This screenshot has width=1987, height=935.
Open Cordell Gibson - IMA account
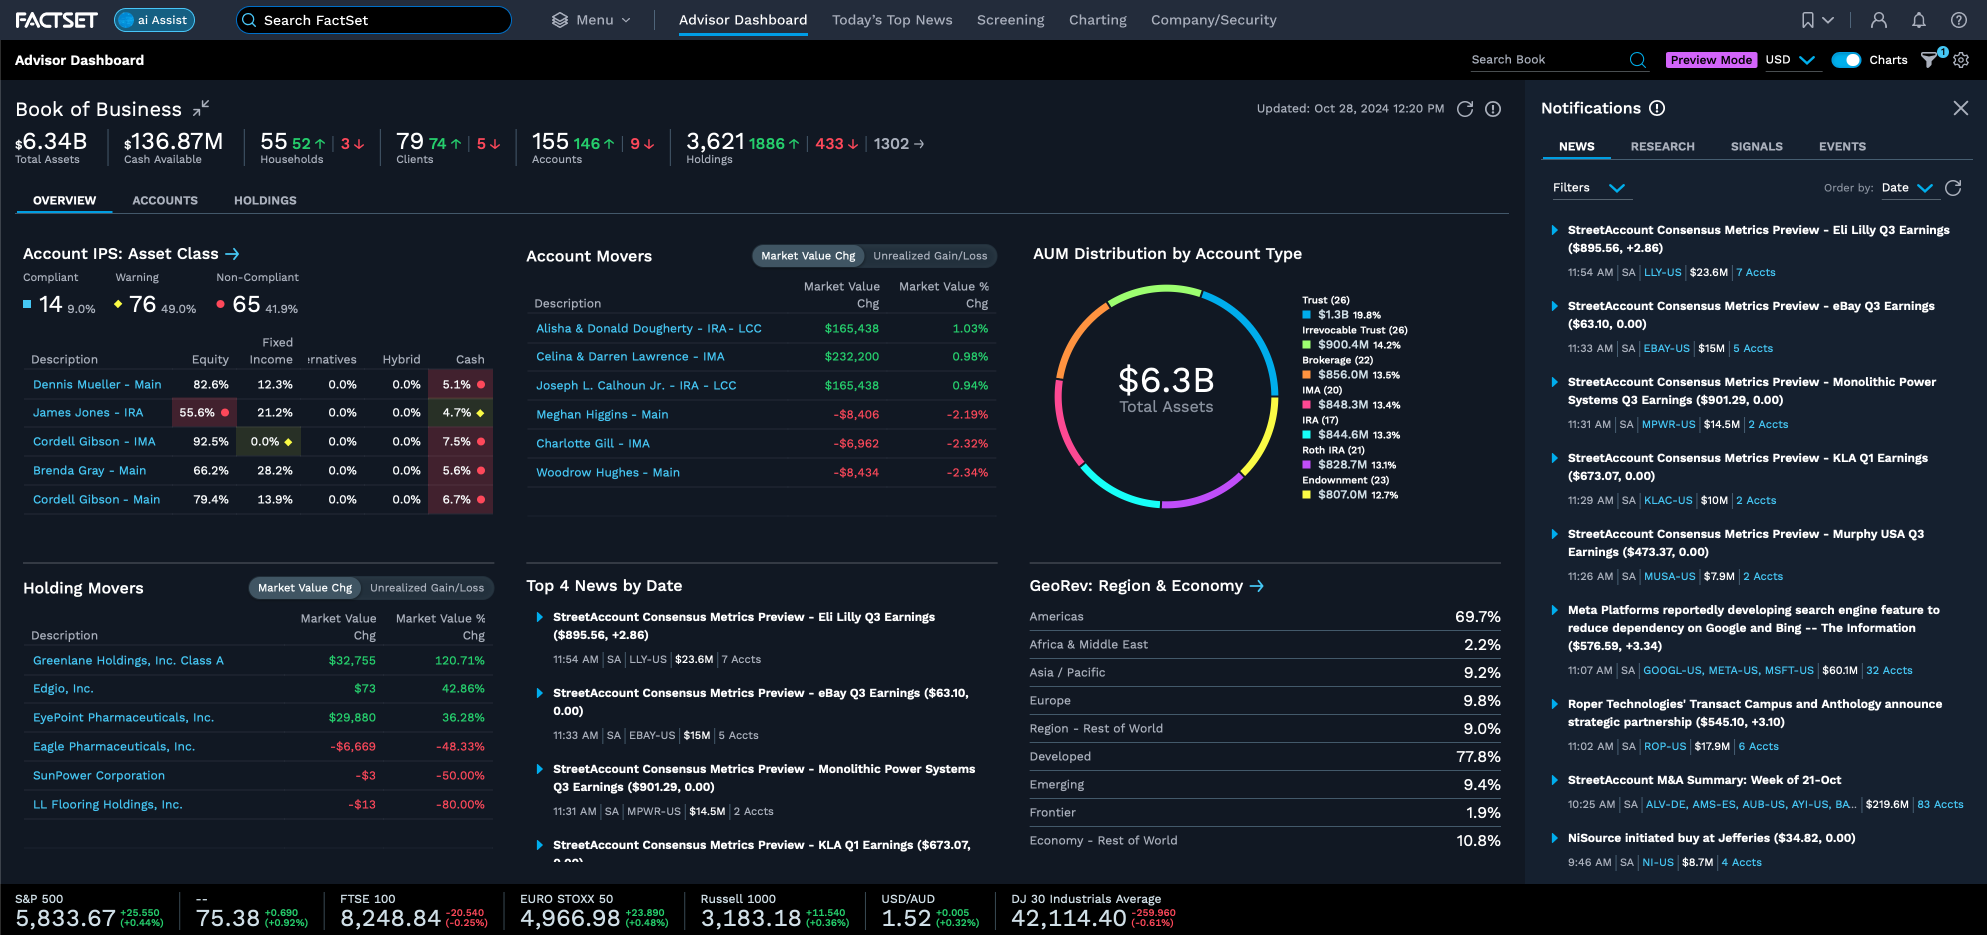94,442
